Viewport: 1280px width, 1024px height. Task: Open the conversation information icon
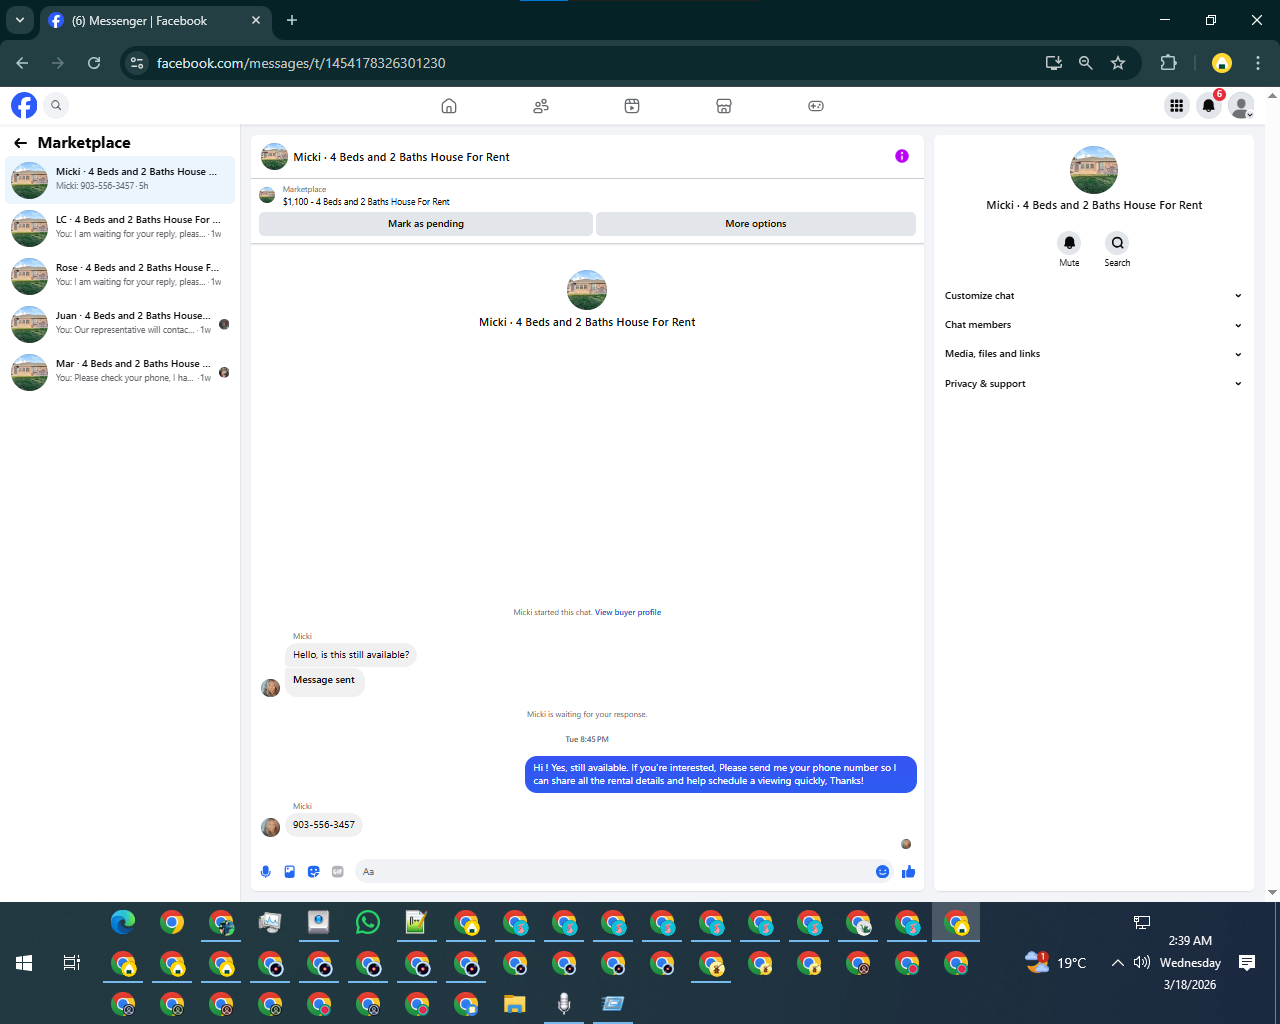click(902, 156)
